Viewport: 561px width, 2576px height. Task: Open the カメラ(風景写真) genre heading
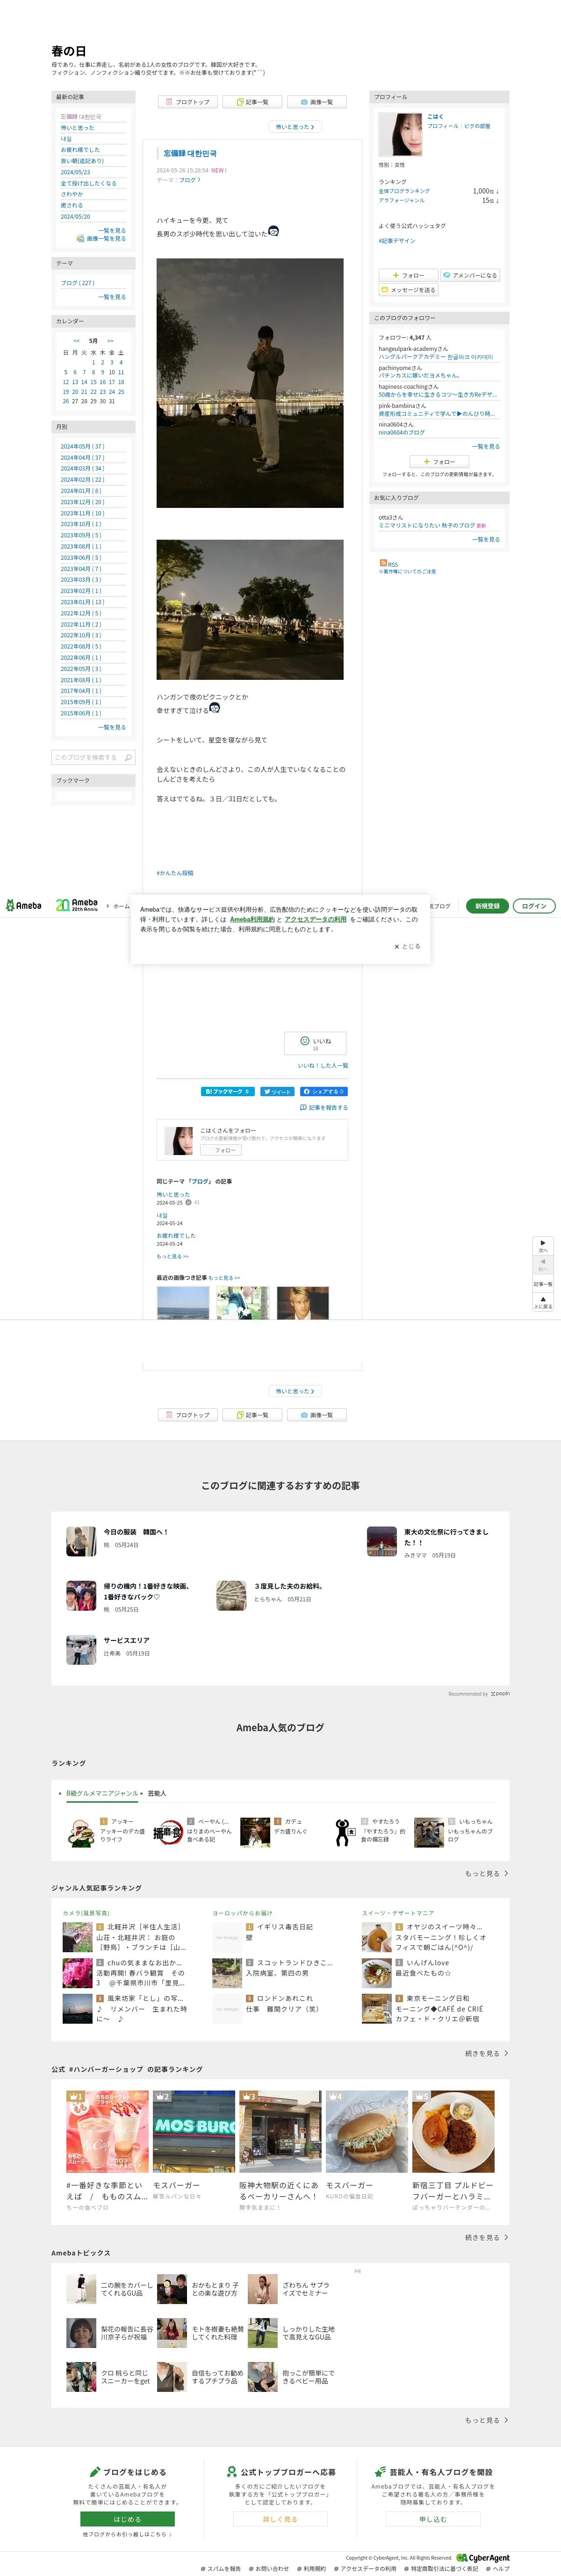coord(86,1913)
